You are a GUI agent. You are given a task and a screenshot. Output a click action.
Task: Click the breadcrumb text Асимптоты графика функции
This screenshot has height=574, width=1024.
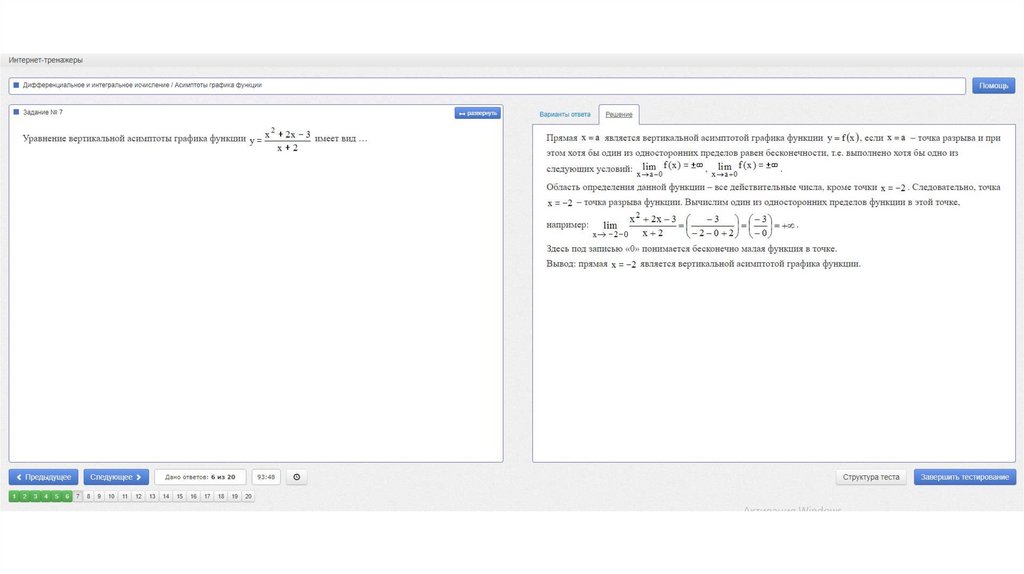pyautogui.click(x=218, y=85)
